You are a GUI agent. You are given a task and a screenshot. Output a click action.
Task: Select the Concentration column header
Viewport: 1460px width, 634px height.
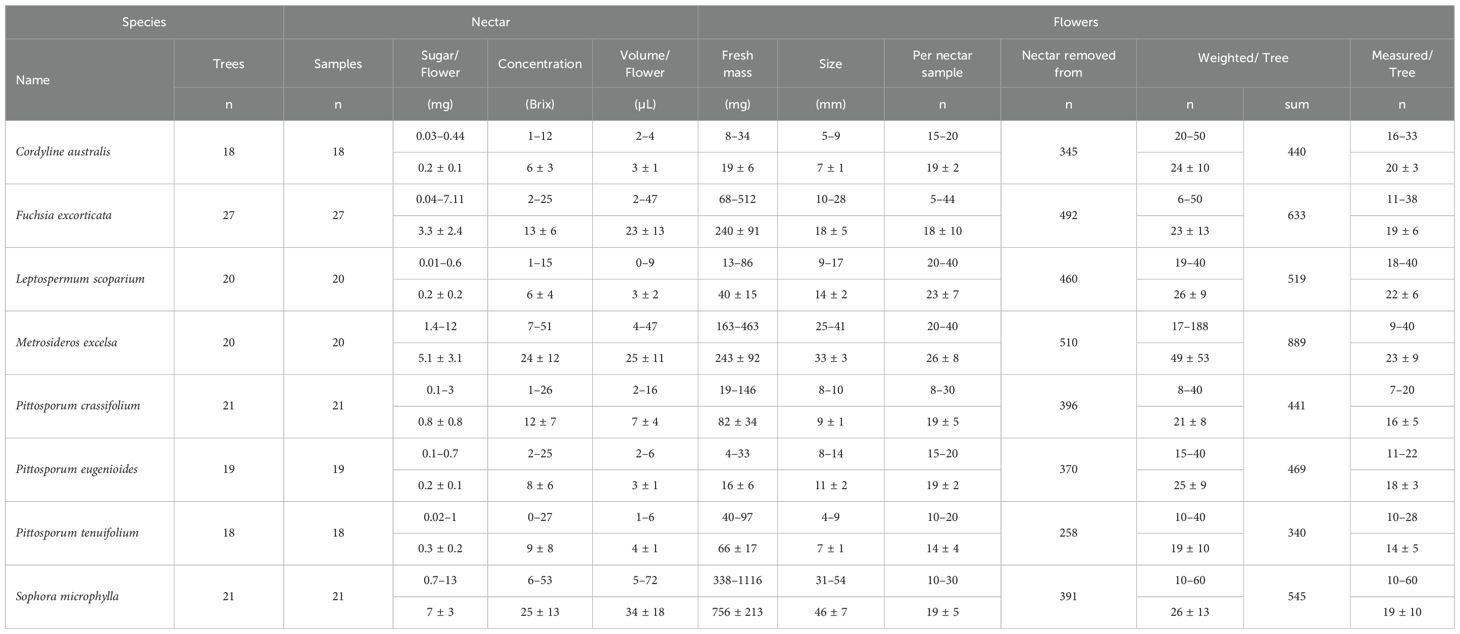(540, 64)
